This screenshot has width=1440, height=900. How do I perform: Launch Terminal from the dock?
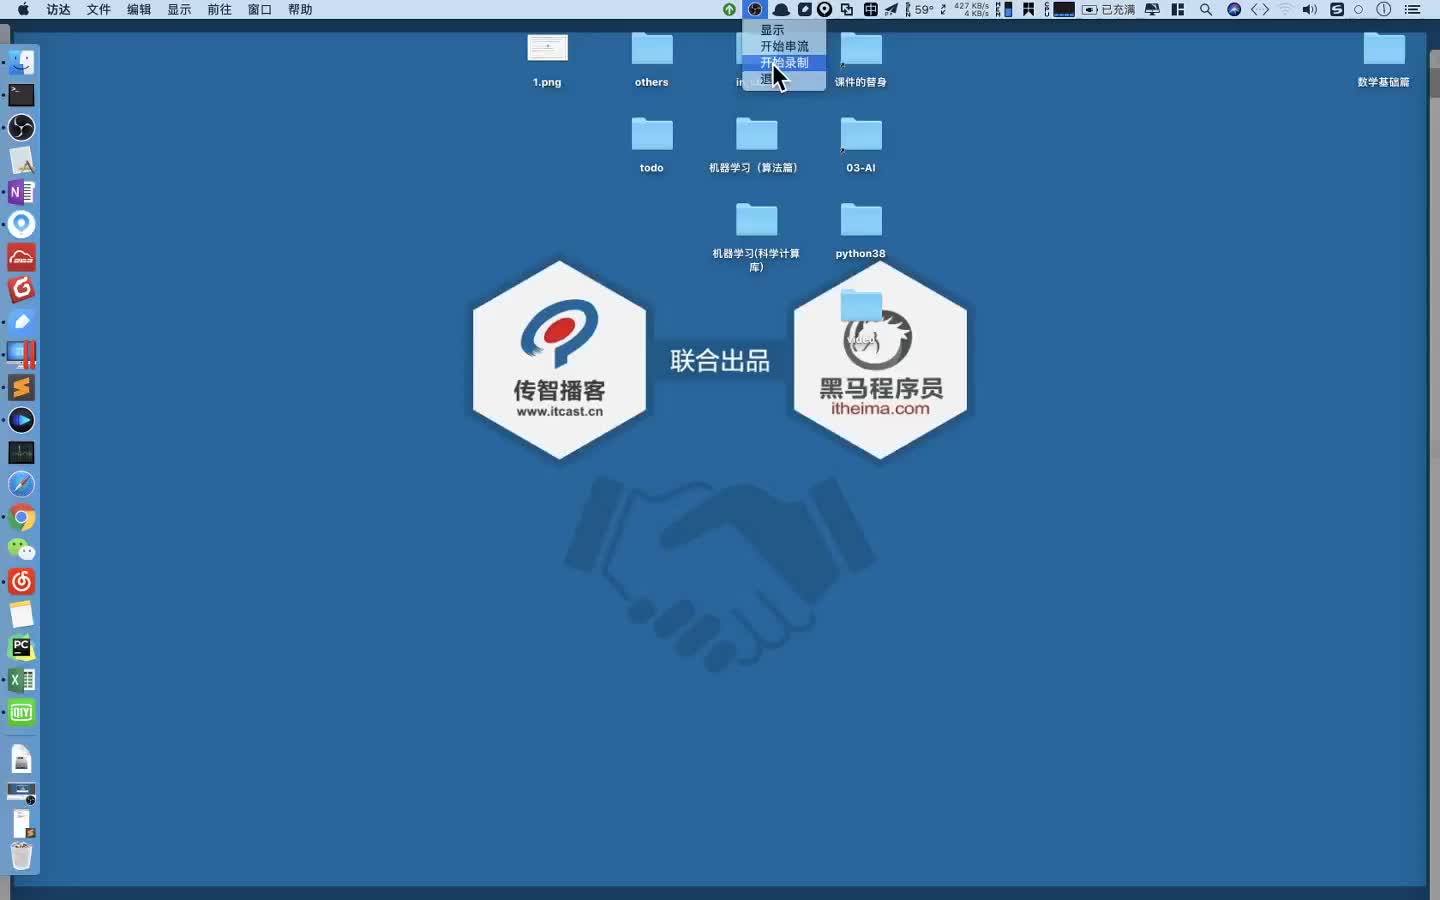21,95
